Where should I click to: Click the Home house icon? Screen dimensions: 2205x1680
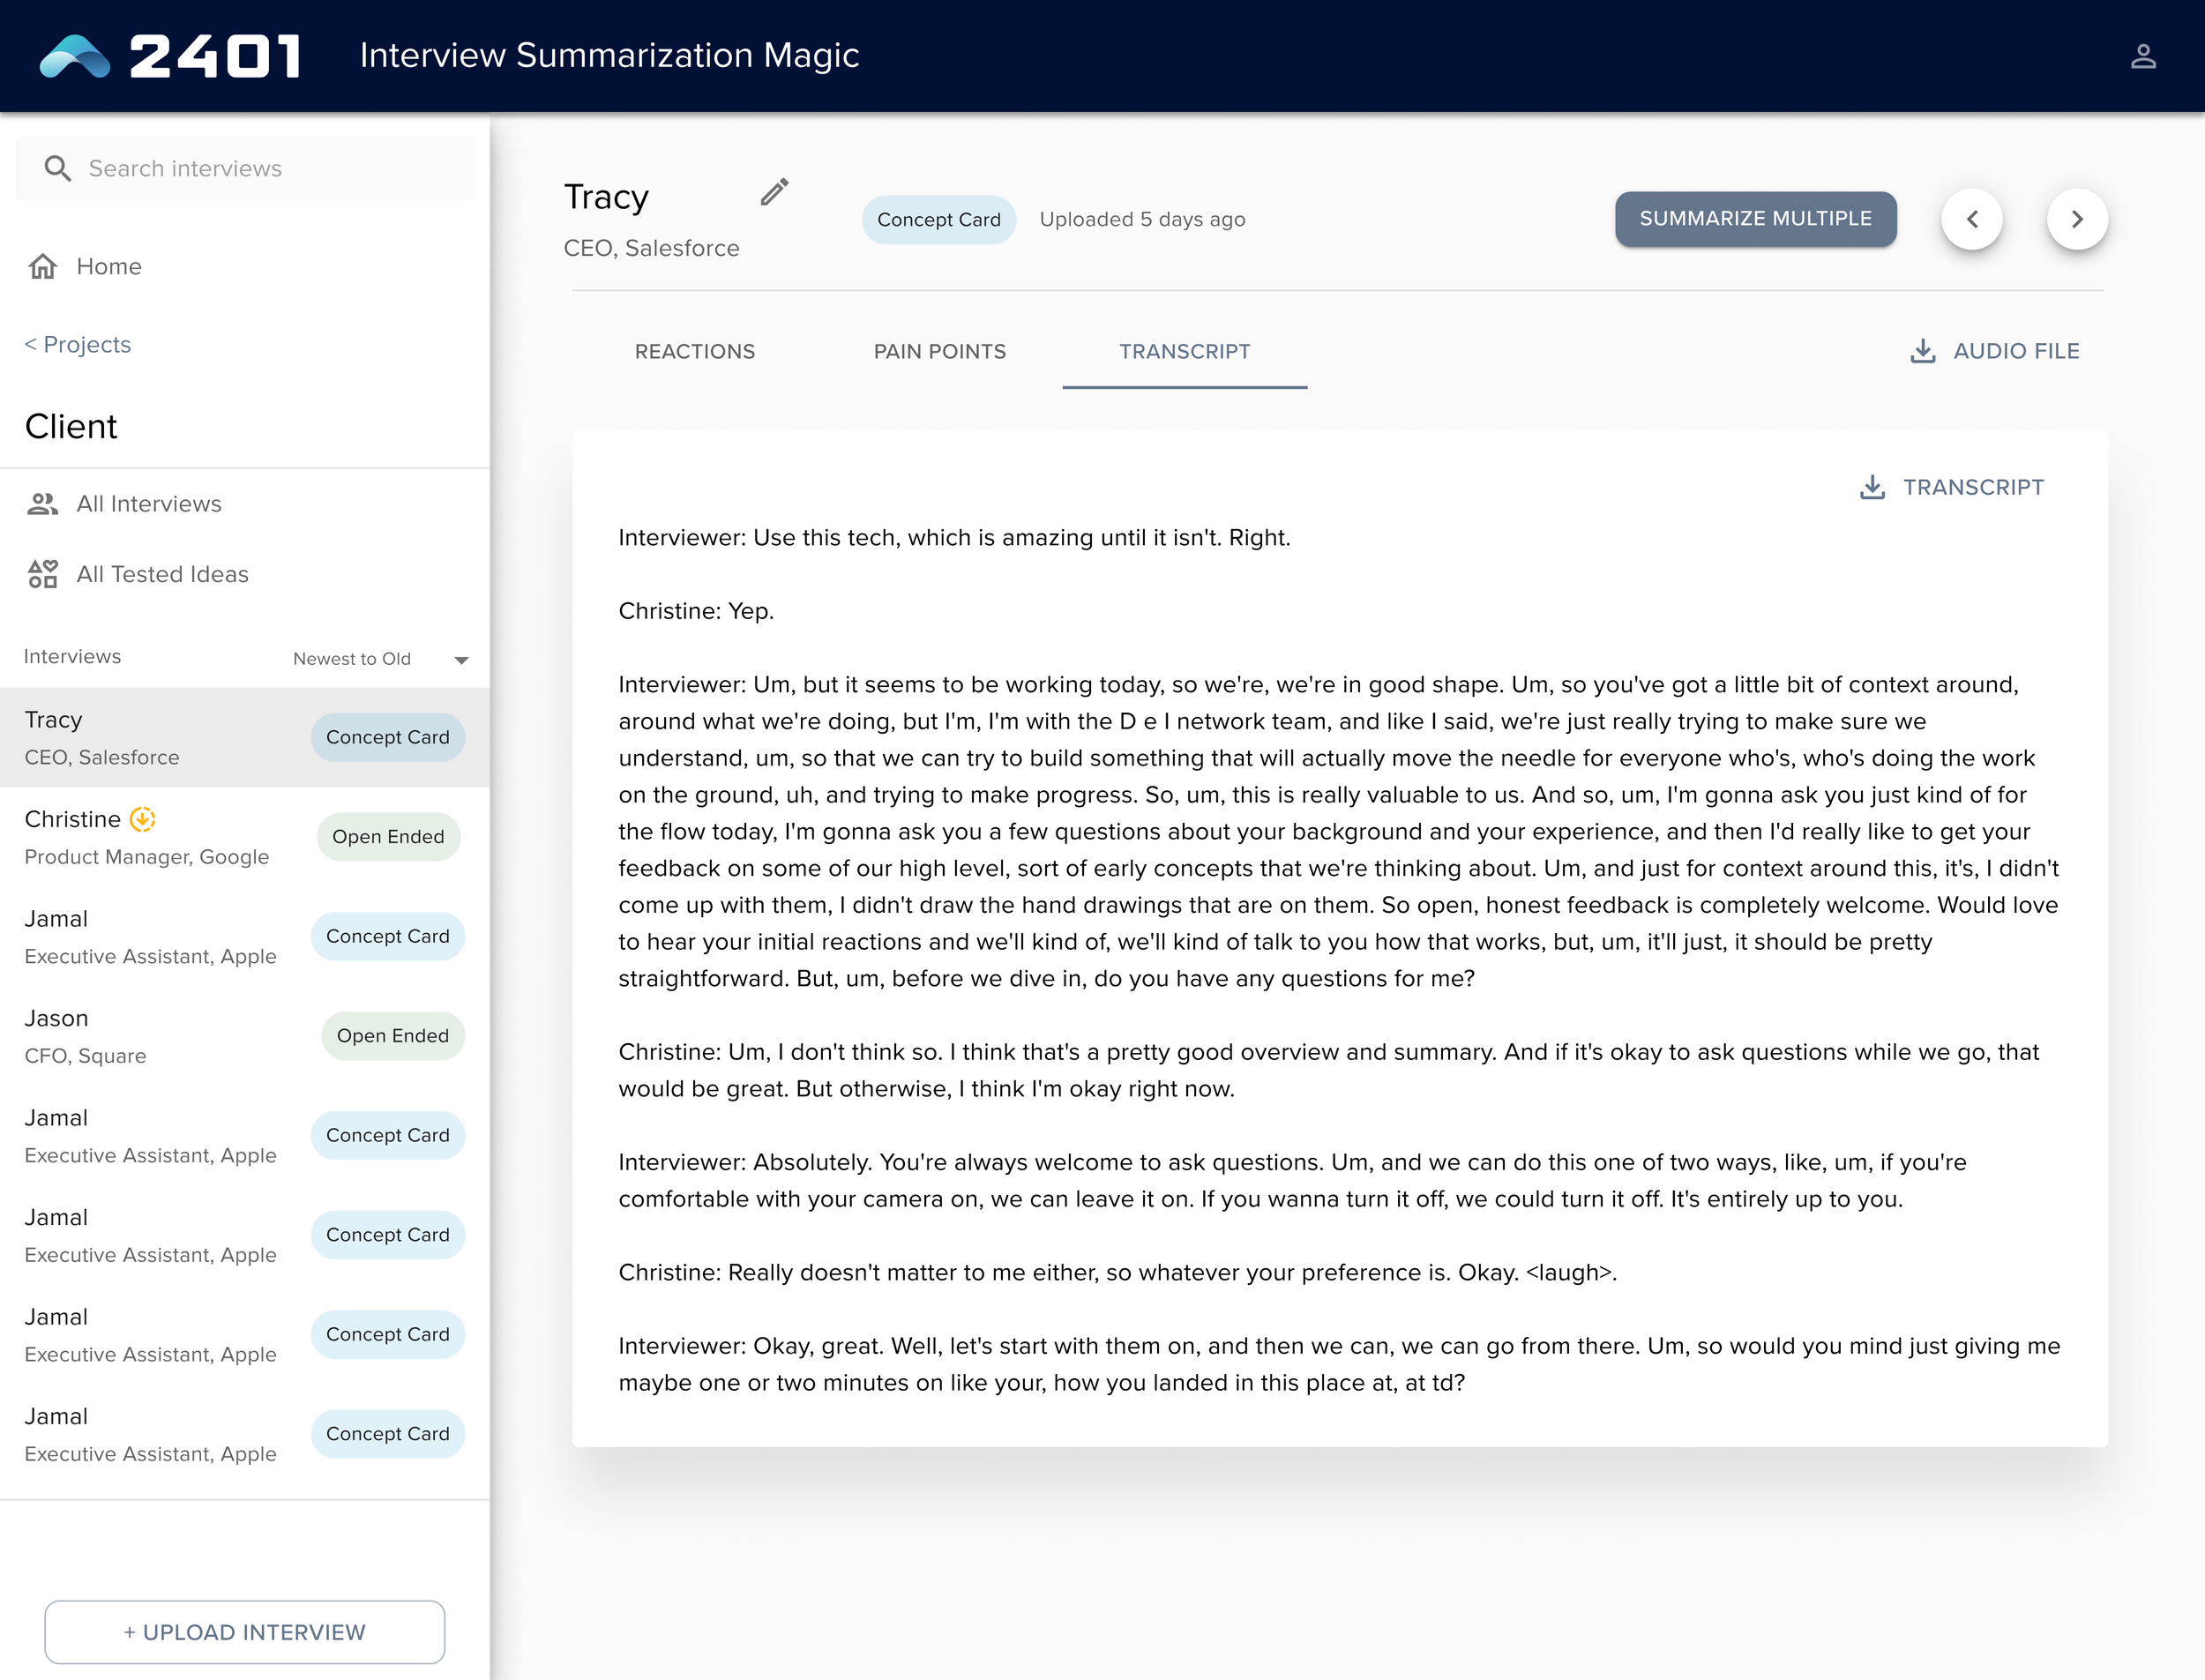(43, 266)
